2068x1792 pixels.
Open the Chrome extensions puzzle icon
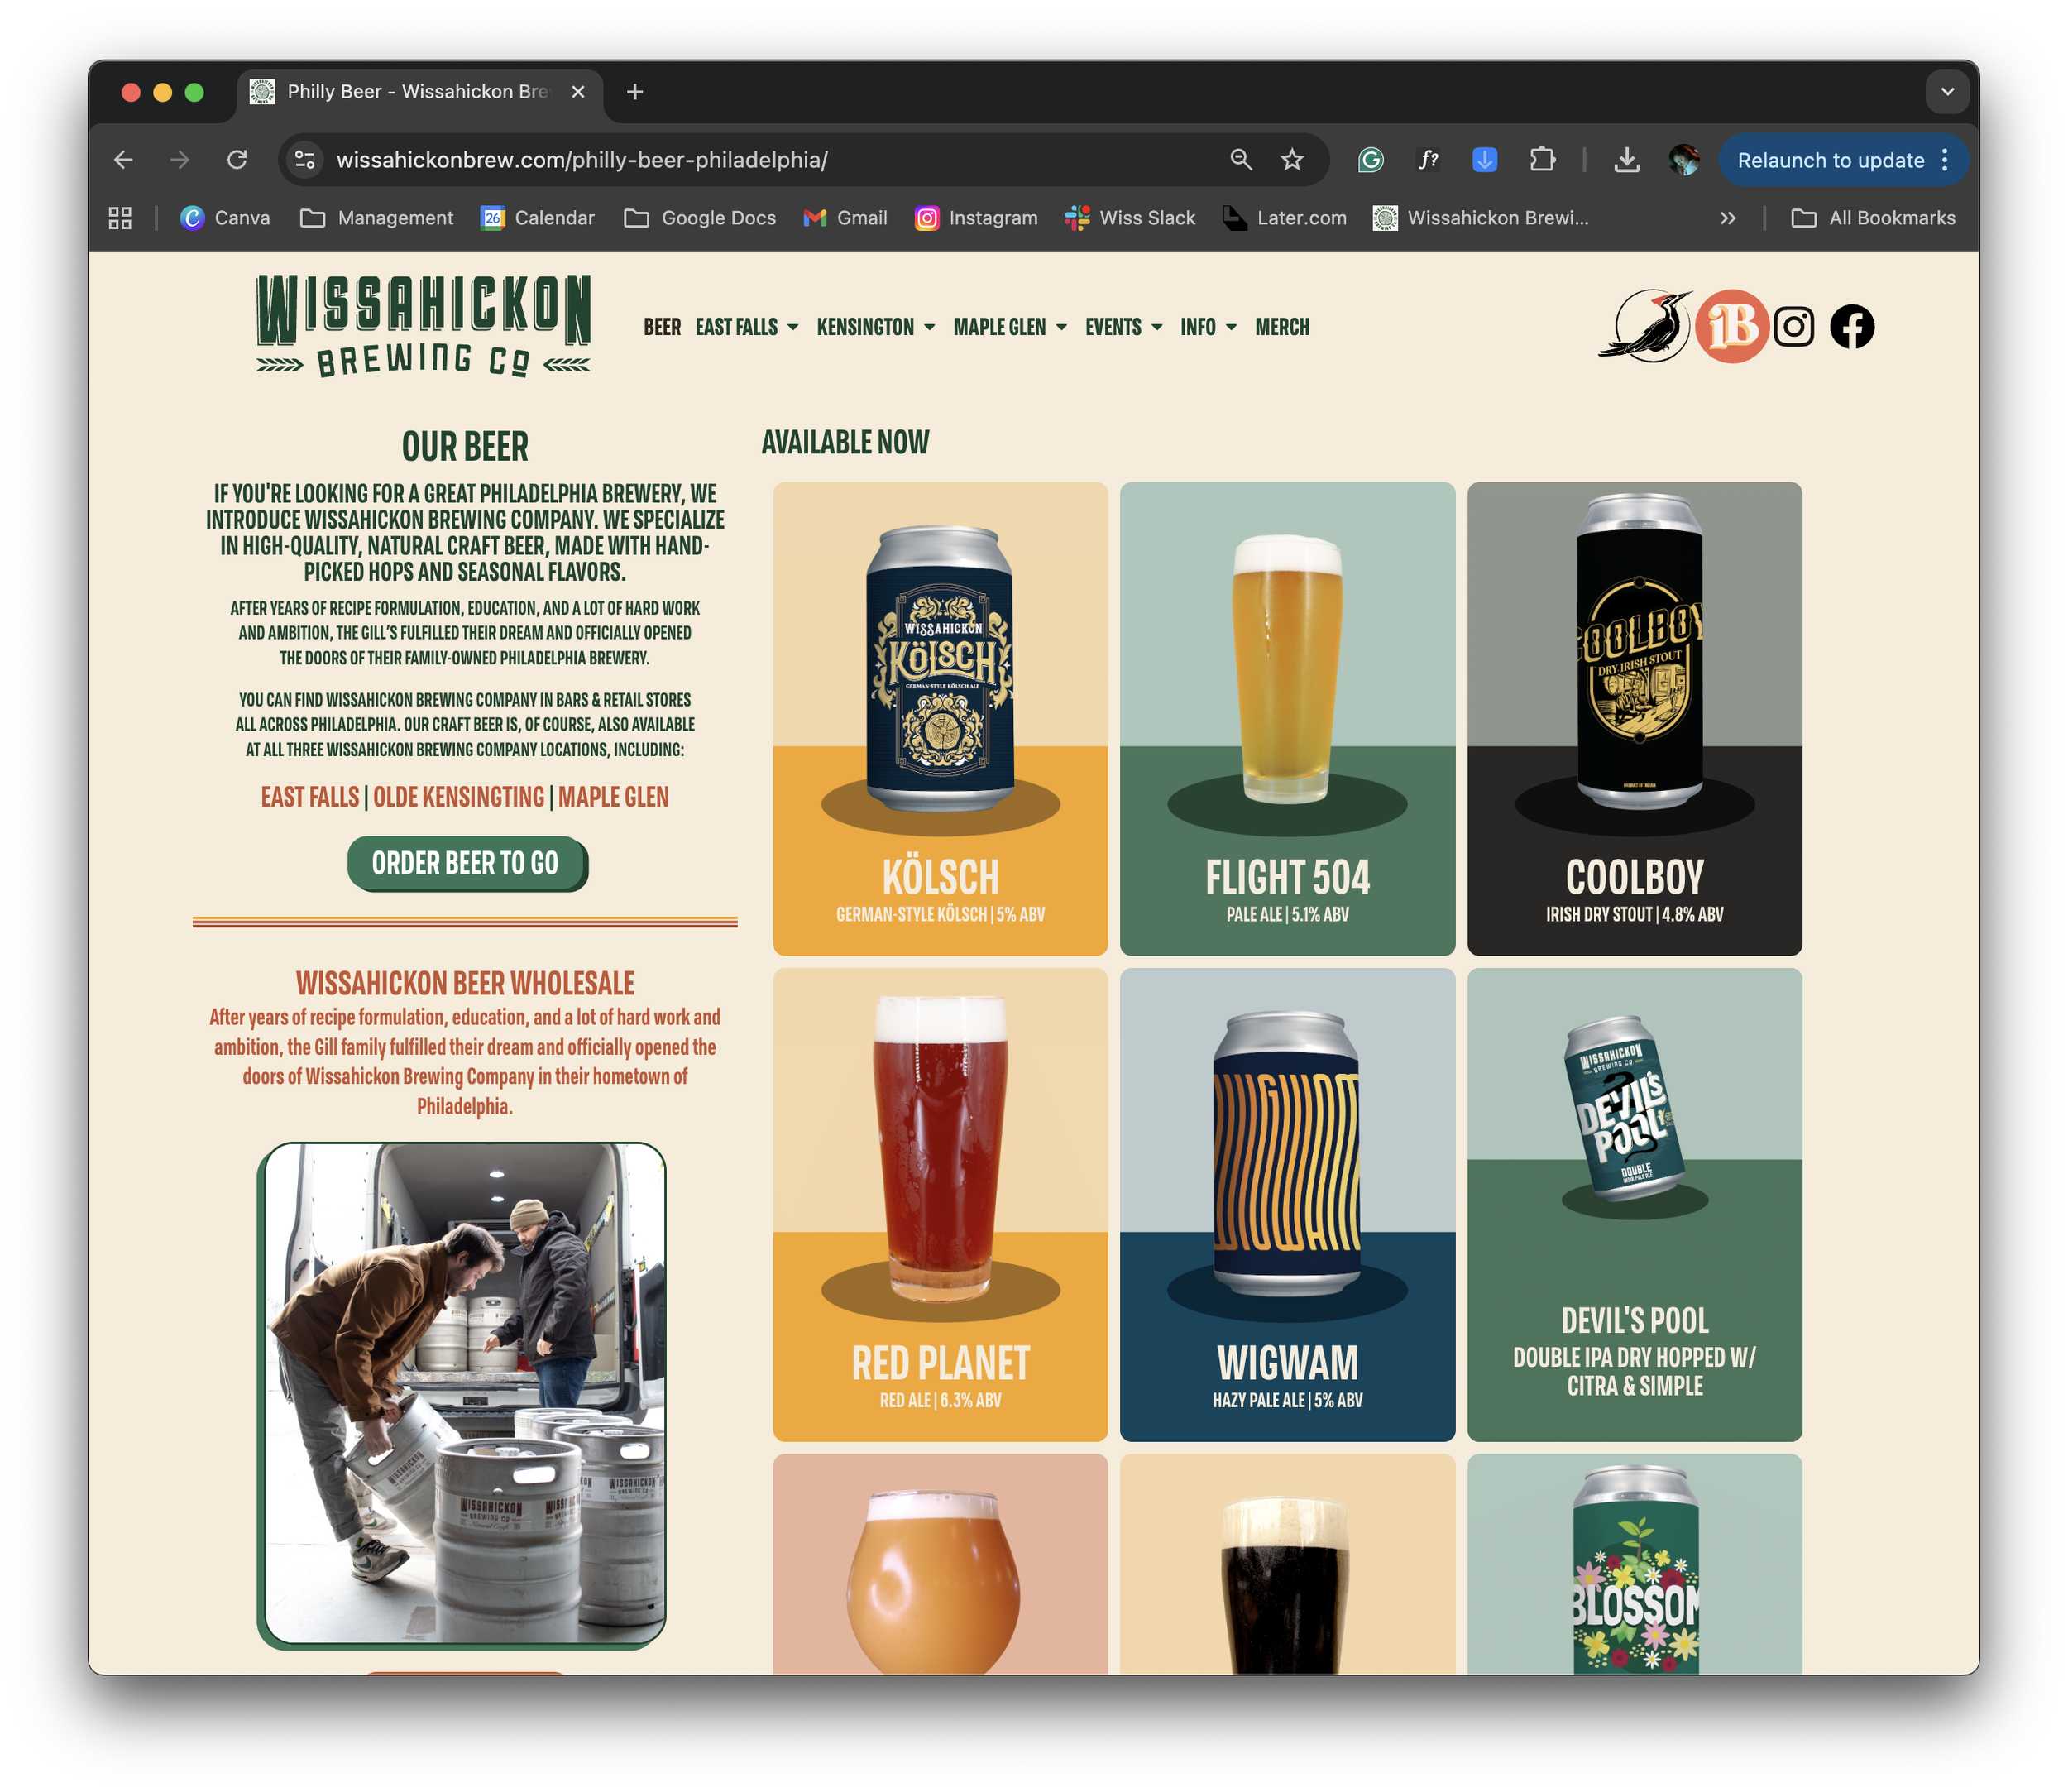pyautogui.click(x=1542, y=160)
